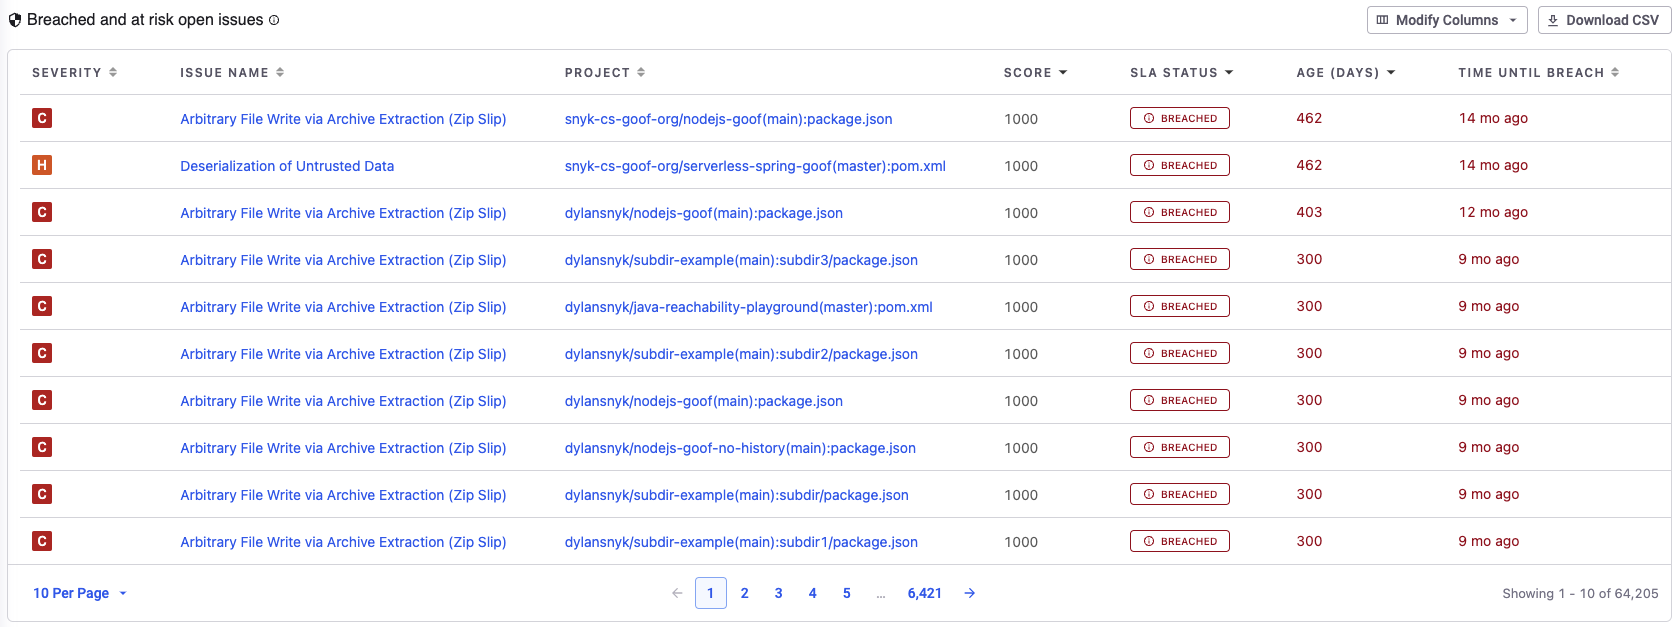
Task: Jump to last page 6,421
Action: click(924, 593)
